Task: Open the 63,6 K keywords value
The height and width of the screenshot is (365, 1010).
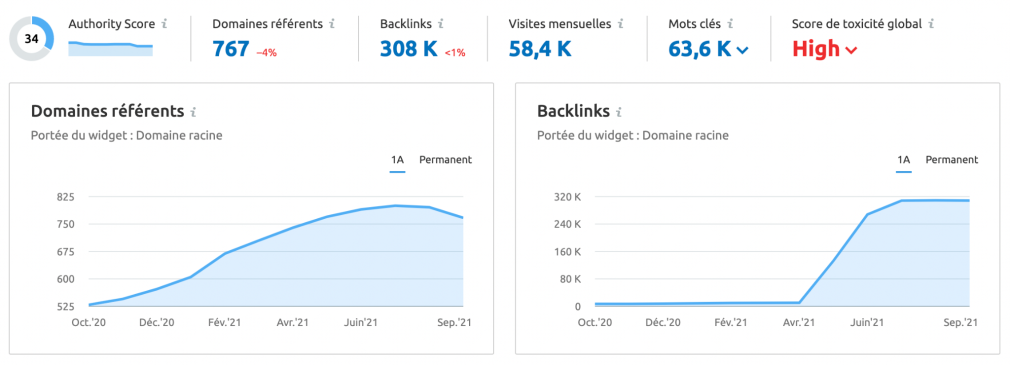Action: pyautogui.click(x=700, y=49)
